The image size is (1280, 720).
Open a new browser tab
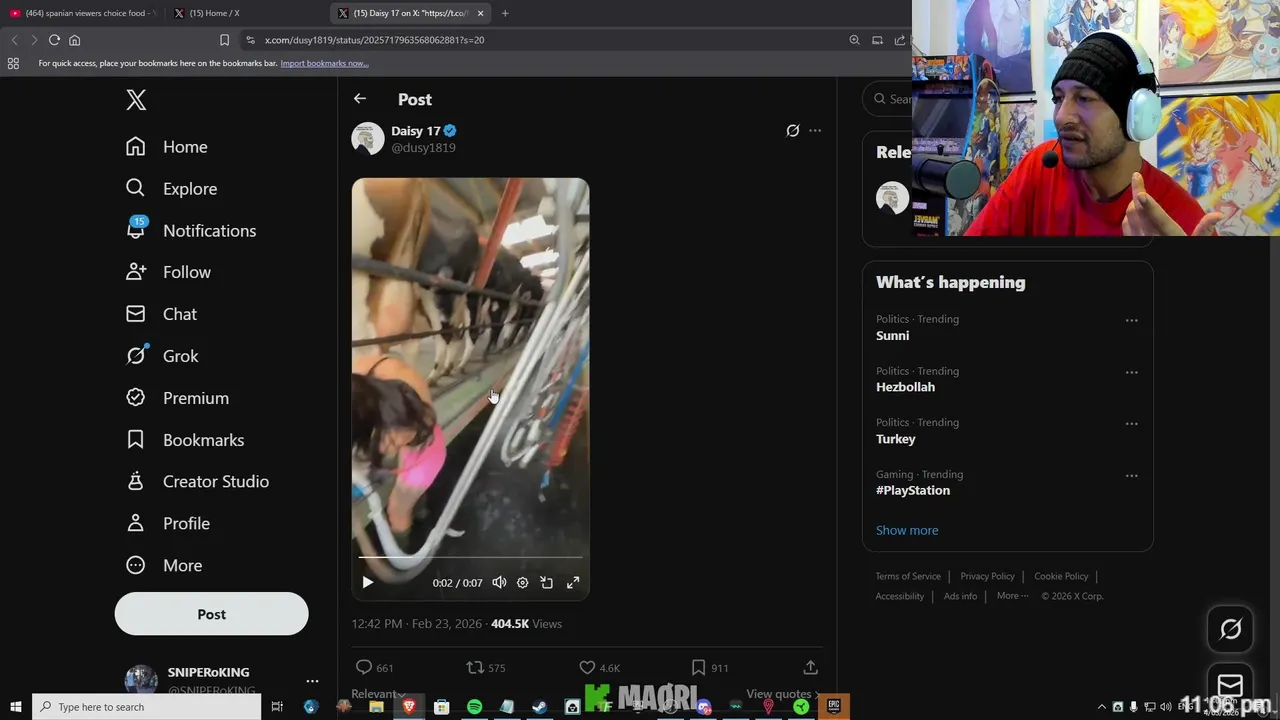coord(505,13)
